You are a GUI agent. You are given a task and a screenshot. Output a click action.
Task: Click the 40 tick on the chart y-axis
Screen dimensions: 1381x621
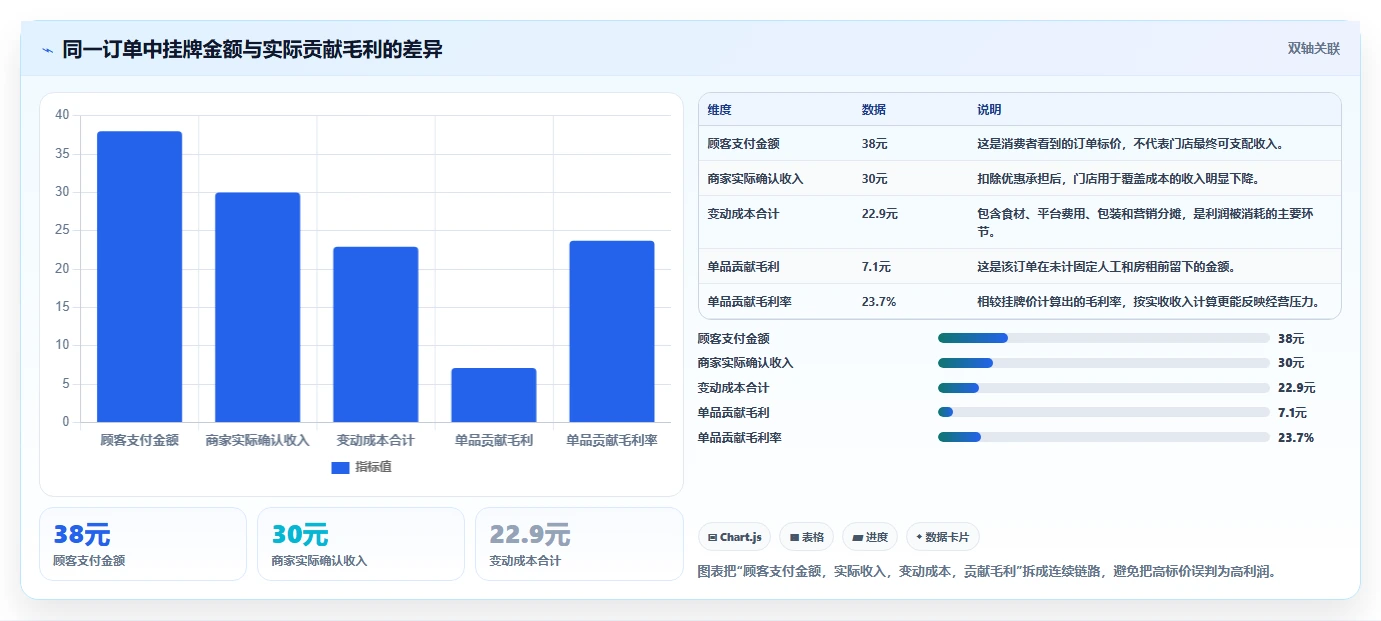(62, 115)
